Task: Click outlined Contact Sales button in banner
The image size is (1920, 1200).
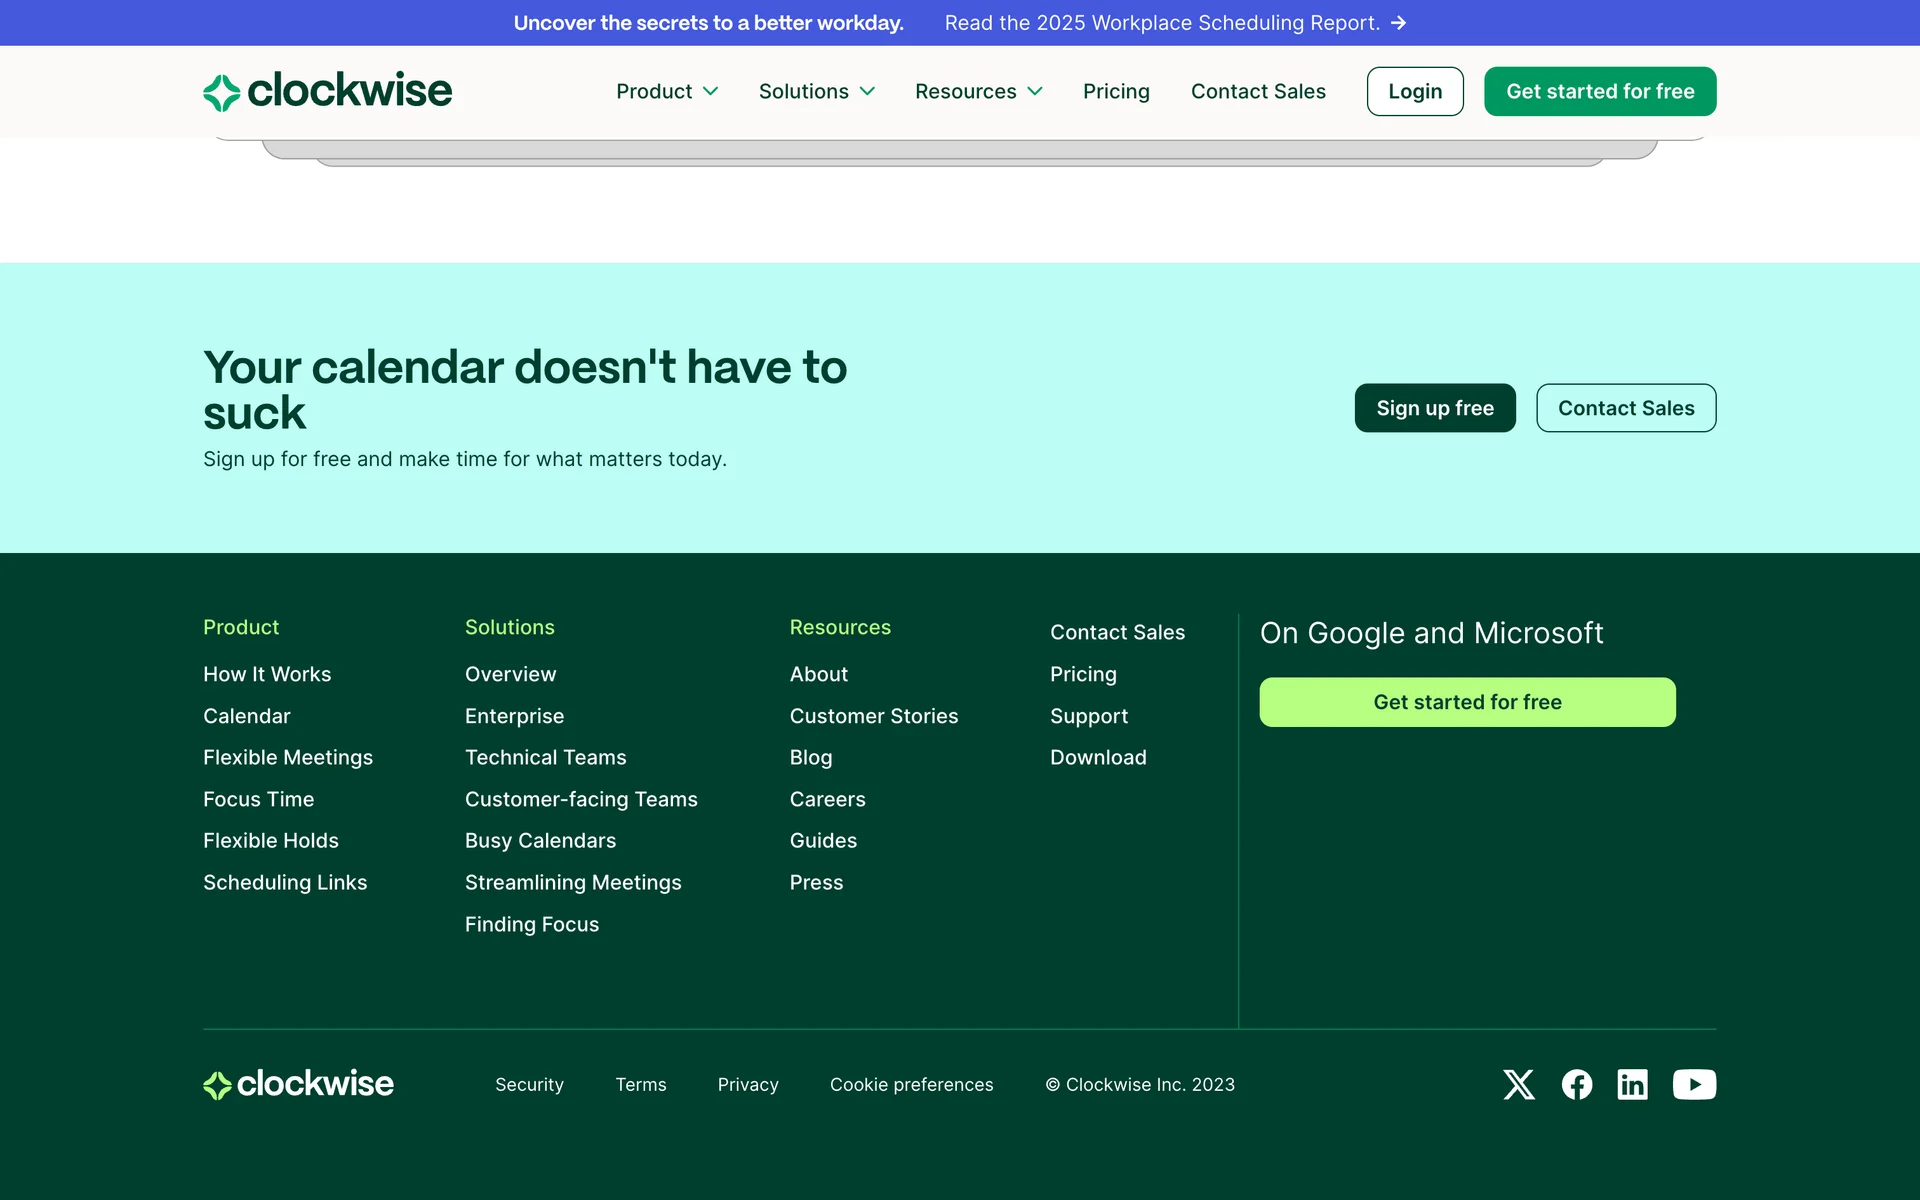Action: pyautogui.click(x=1625, y=408)
